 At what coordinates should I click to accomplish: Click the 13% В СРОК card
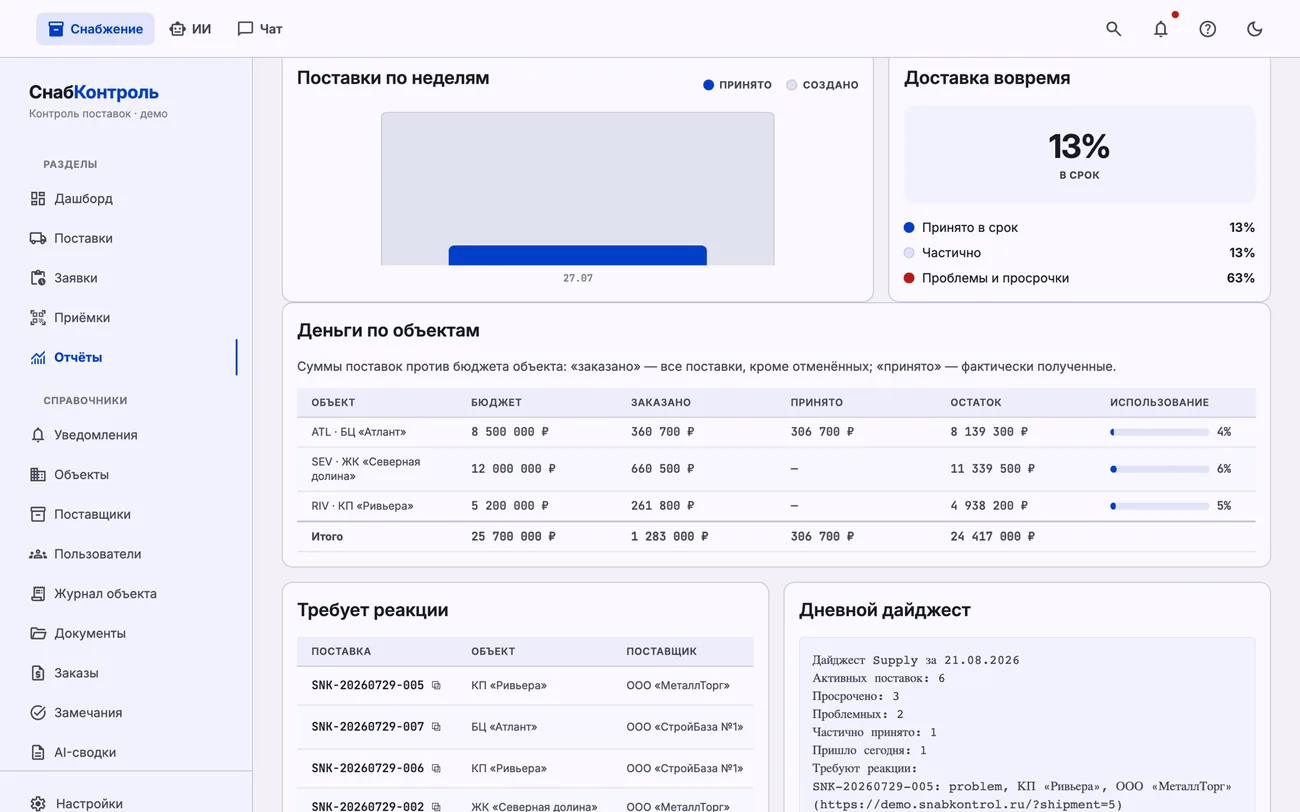tap(1079, 155)
